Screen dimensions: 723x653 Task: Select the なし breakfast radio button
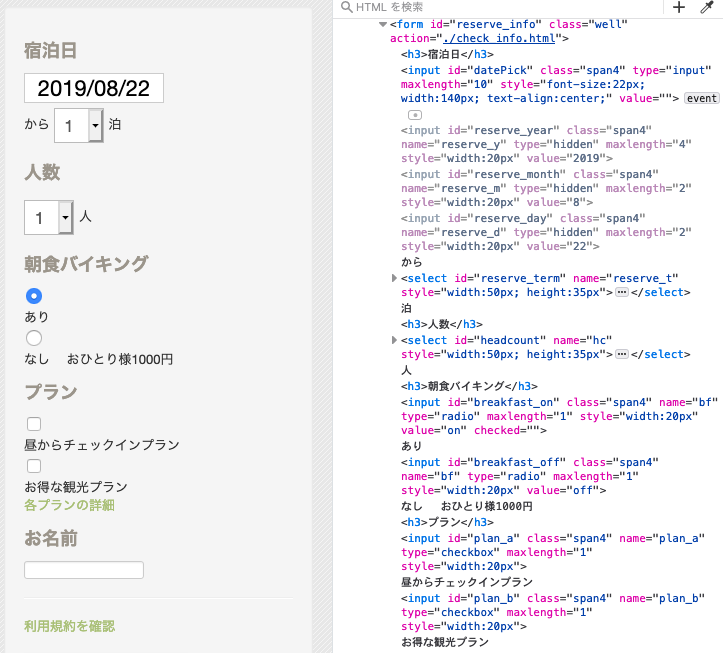[34, 338]
